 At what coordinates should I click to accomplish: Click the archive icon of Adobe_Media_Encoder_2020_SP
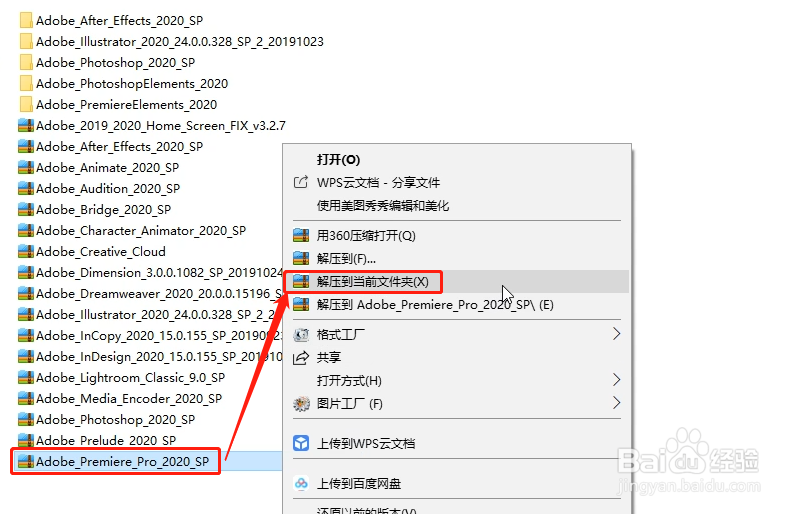[26, 399]
